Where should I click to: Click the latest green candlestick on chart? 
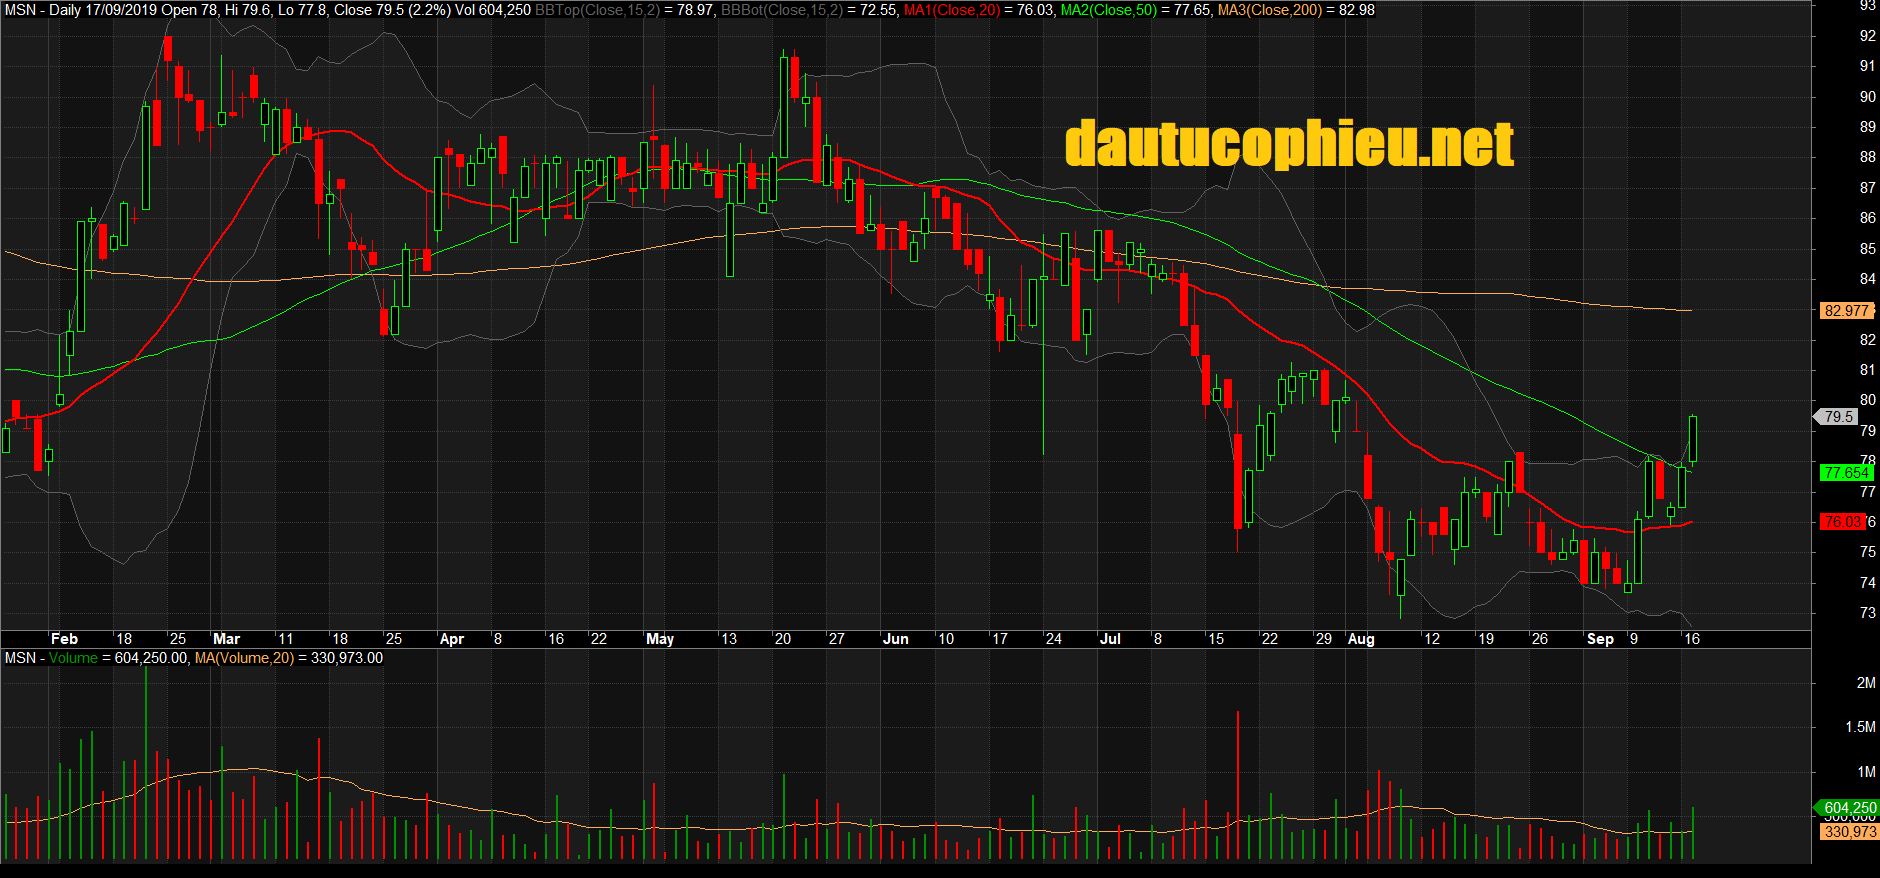tap(1693, 438)
